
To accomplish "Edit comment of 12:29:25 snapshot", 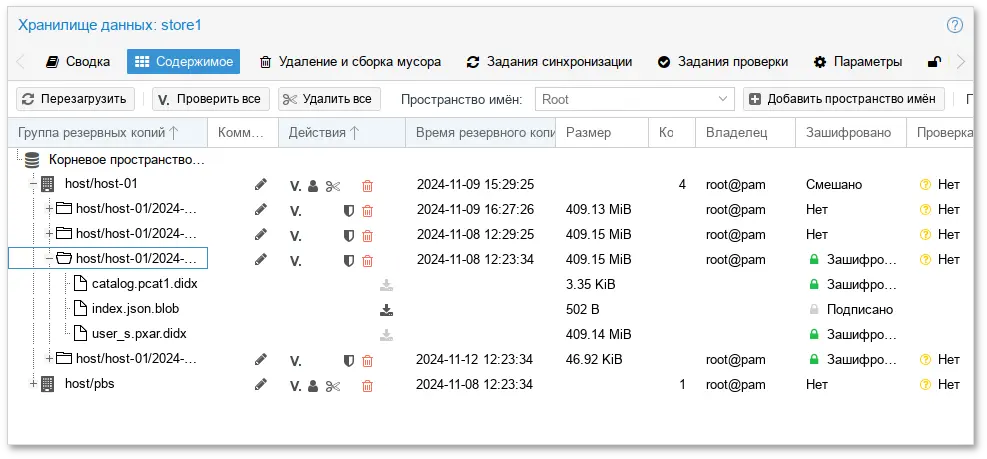I will click(x=261, y=234).
